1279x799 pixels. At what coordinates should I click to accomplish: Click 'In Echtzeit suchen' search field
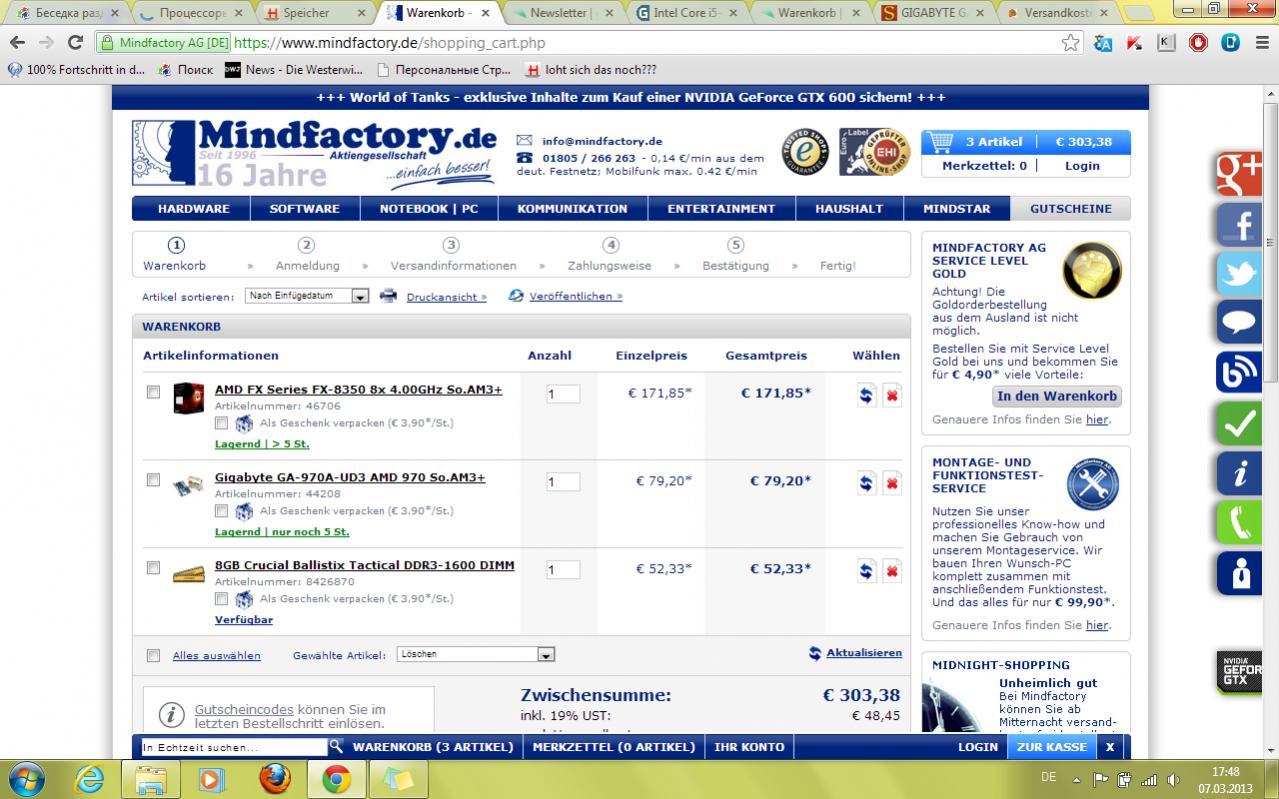(234, 747)
